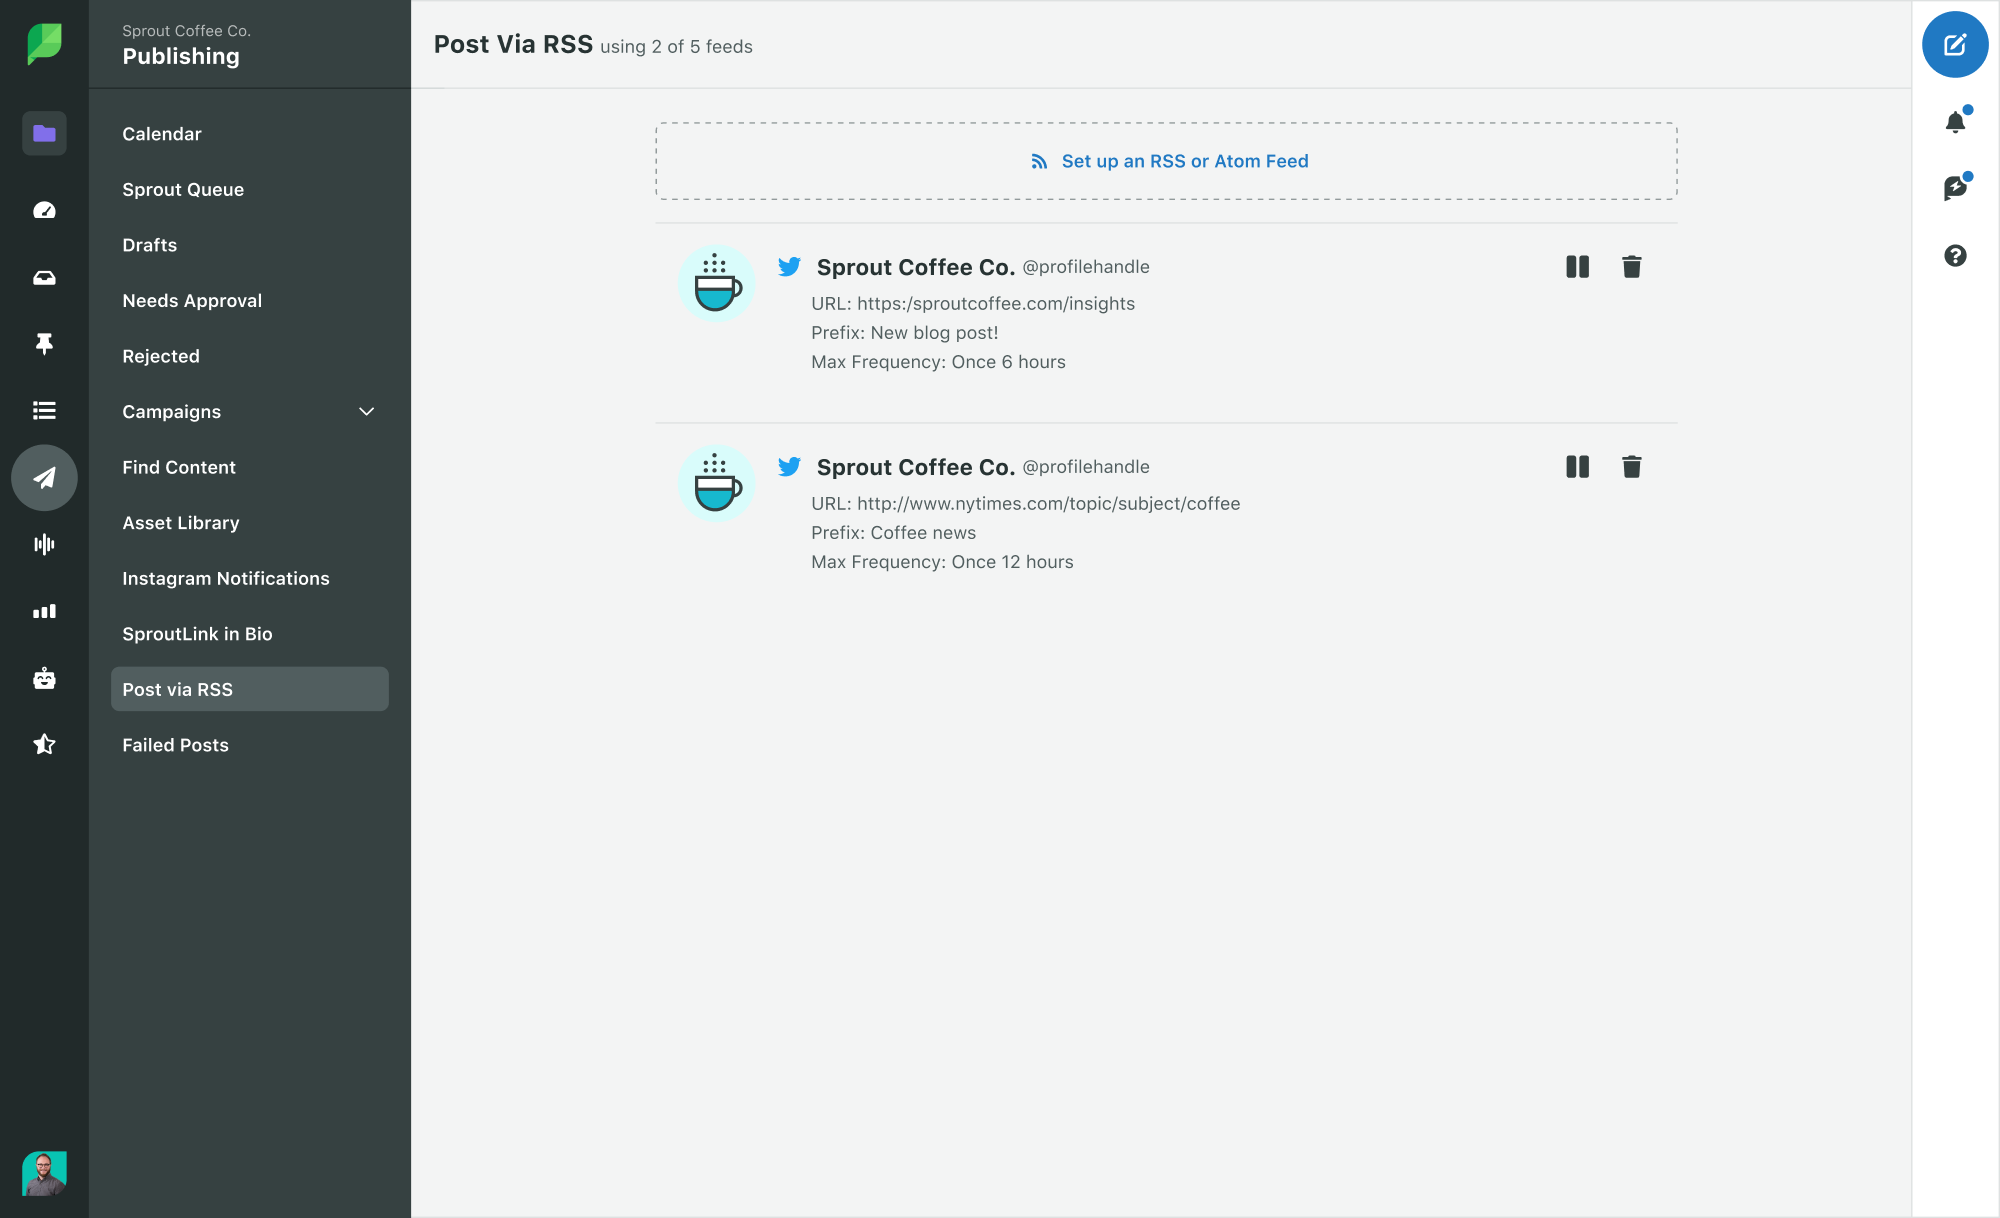This screenshot has width=2000, height=1218.
Task: Delete the nytimes coffee feed with trash icon
Action: (1631, 466)
